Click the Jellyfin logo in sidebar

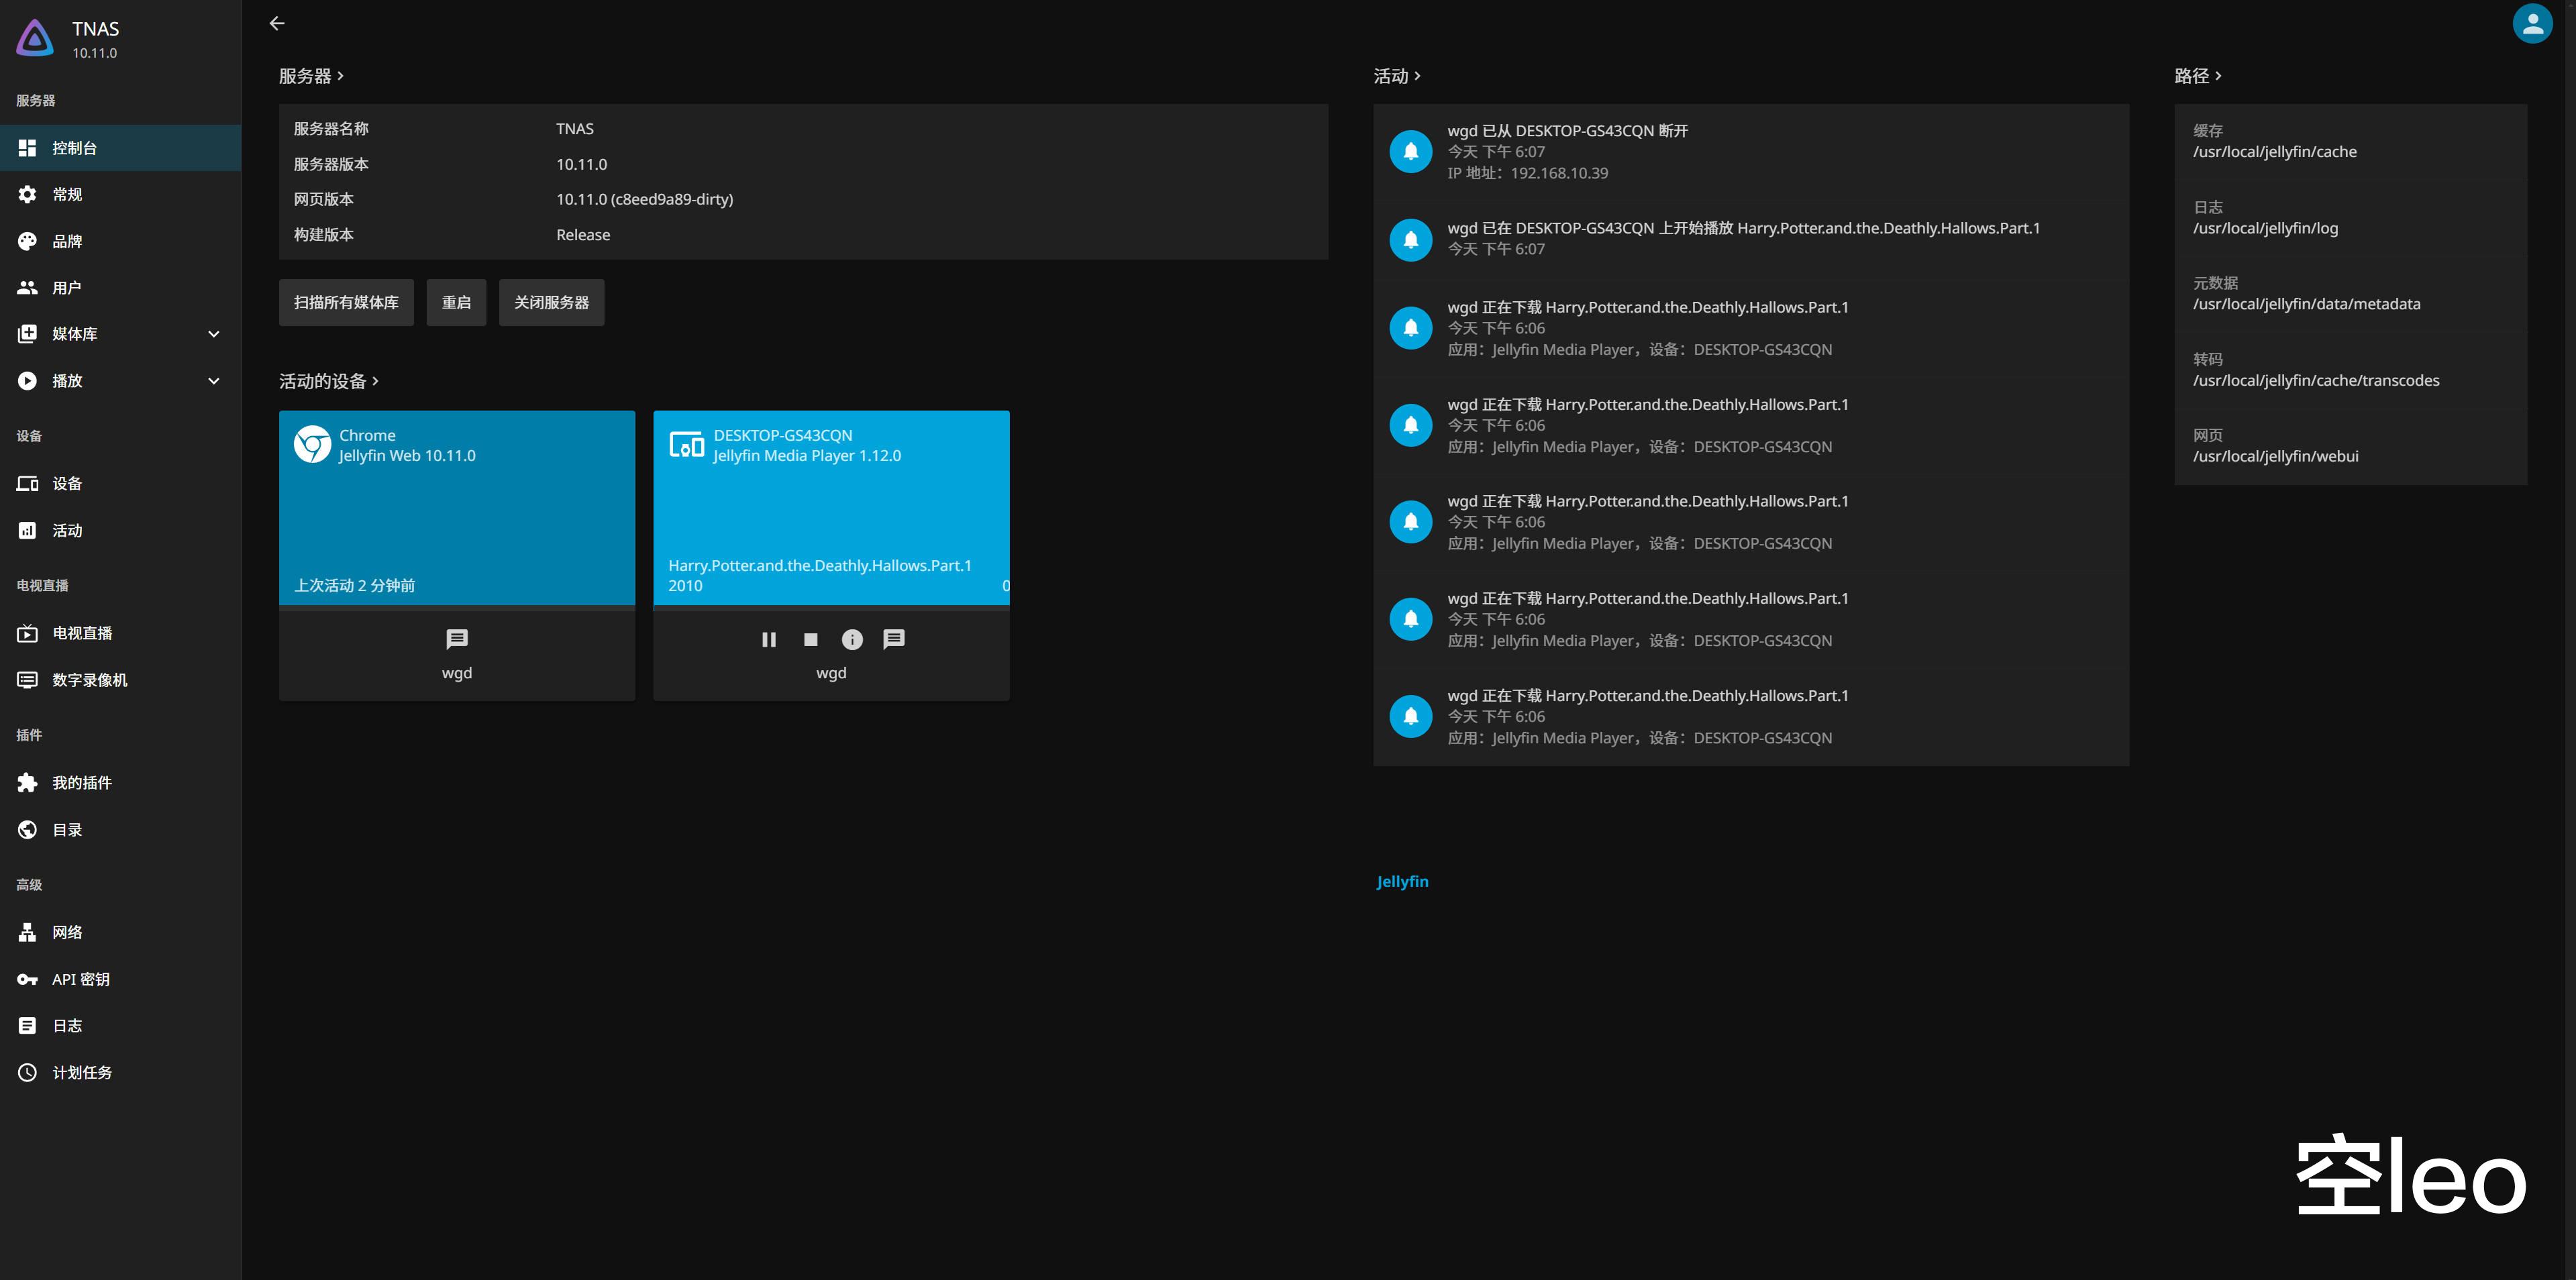pyautogui.click(x=36, y=38)
